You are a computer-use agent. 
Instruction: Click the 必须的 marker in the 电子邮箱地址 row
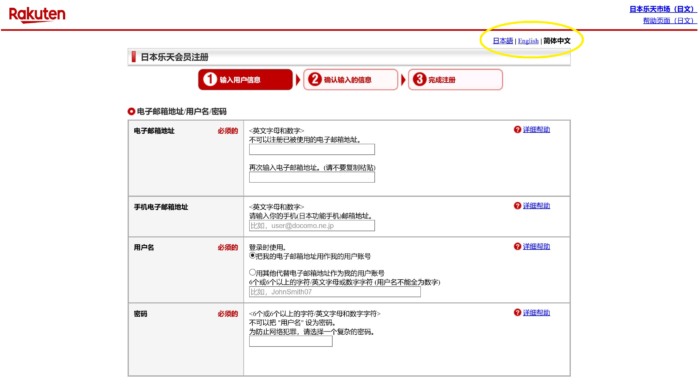[x=228, y=131]
